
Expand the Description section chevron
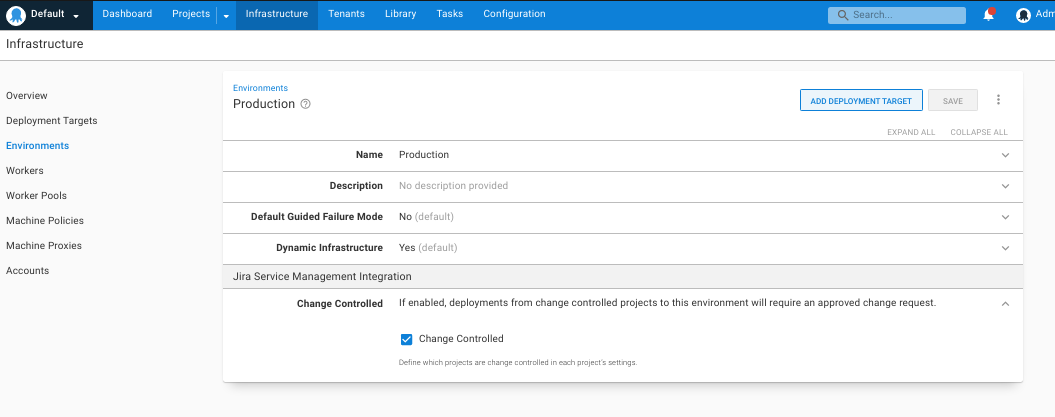(1005, 186)
